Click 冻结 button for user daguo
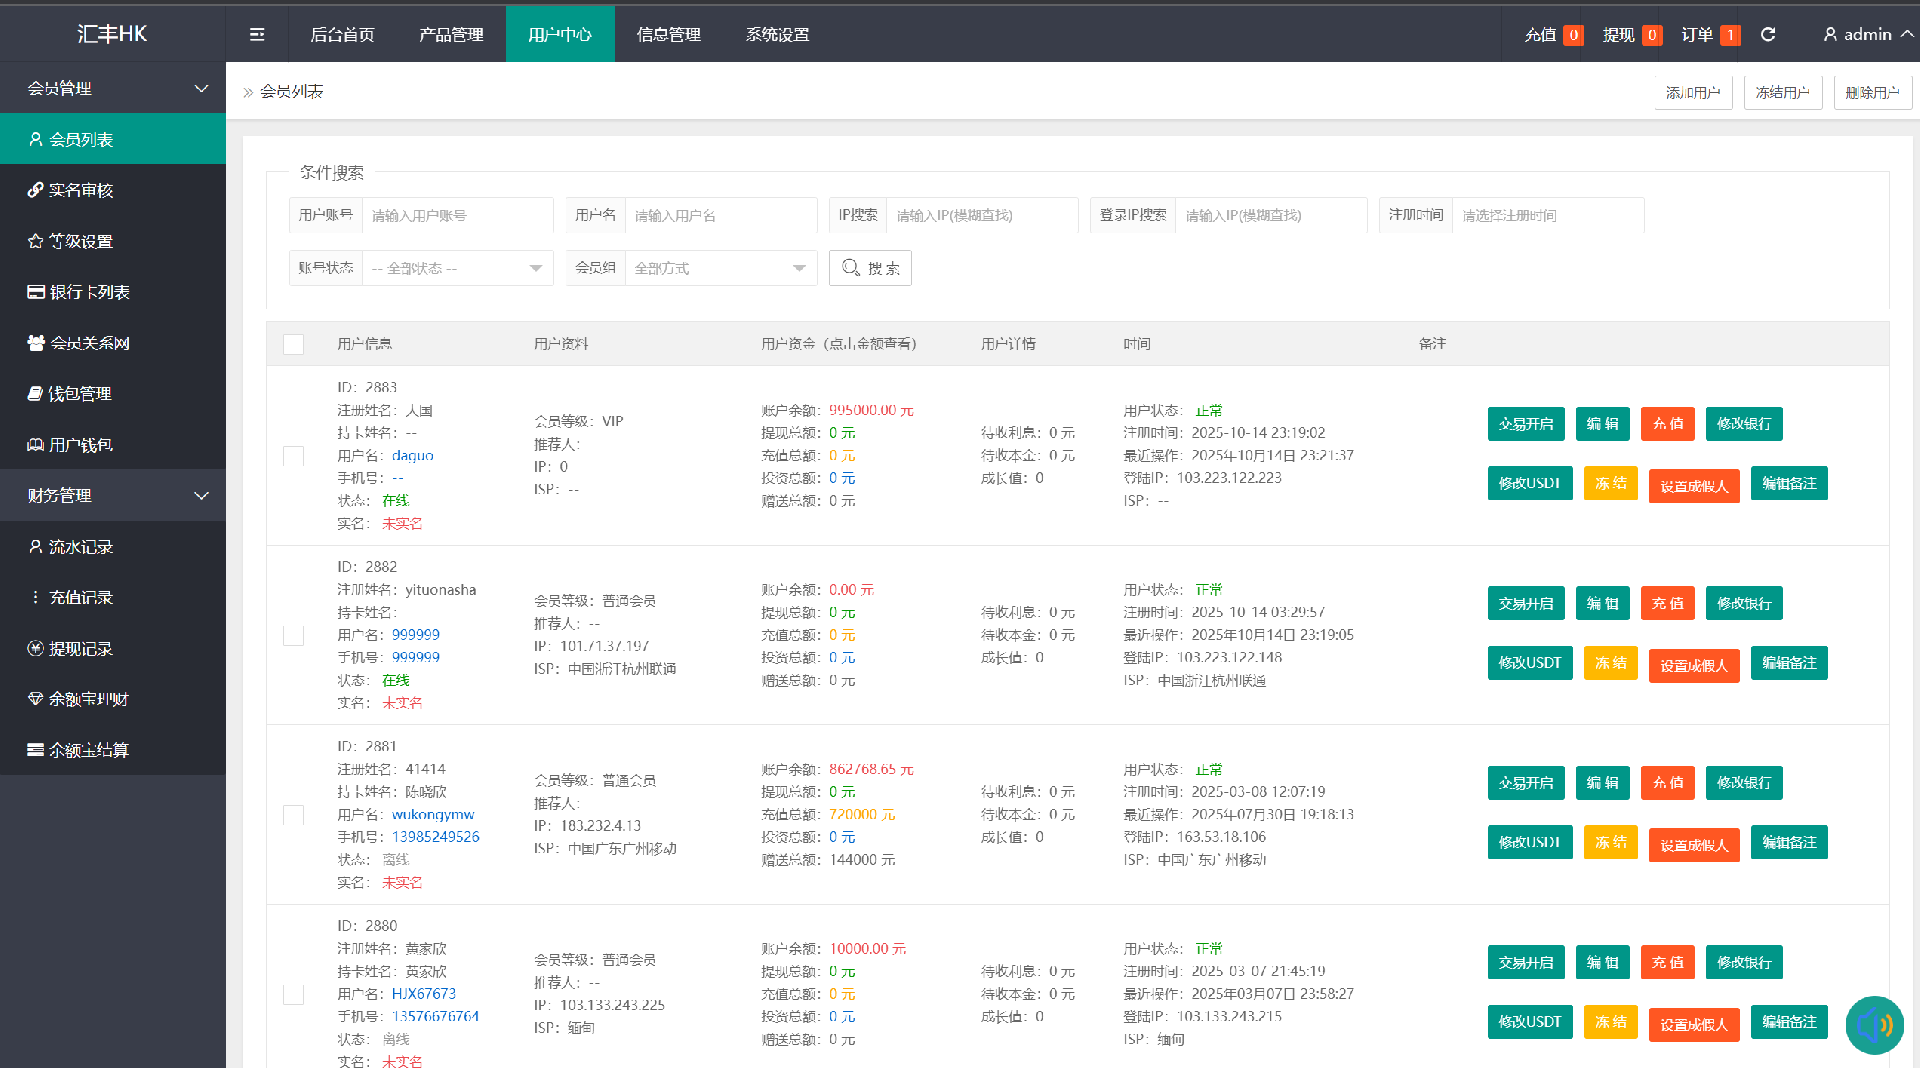The height and width of the screenshot is (1068, 1920). click(1610, 484)
